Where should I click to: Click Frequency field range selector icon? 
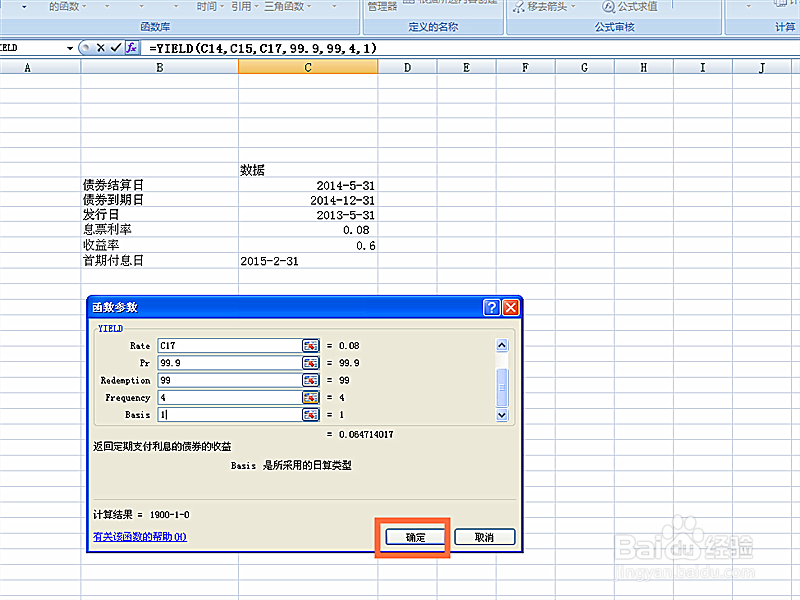pos(310,397)
